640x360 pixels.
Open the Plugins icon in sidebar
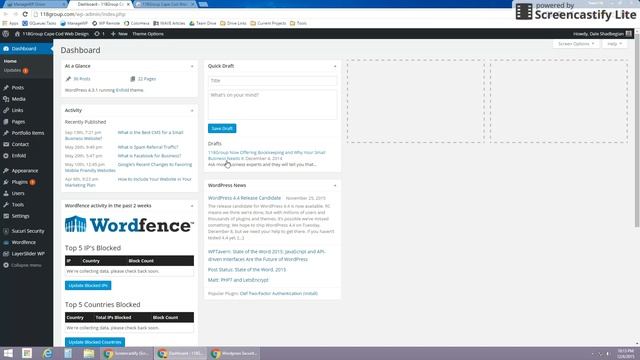tap(6, 182)
